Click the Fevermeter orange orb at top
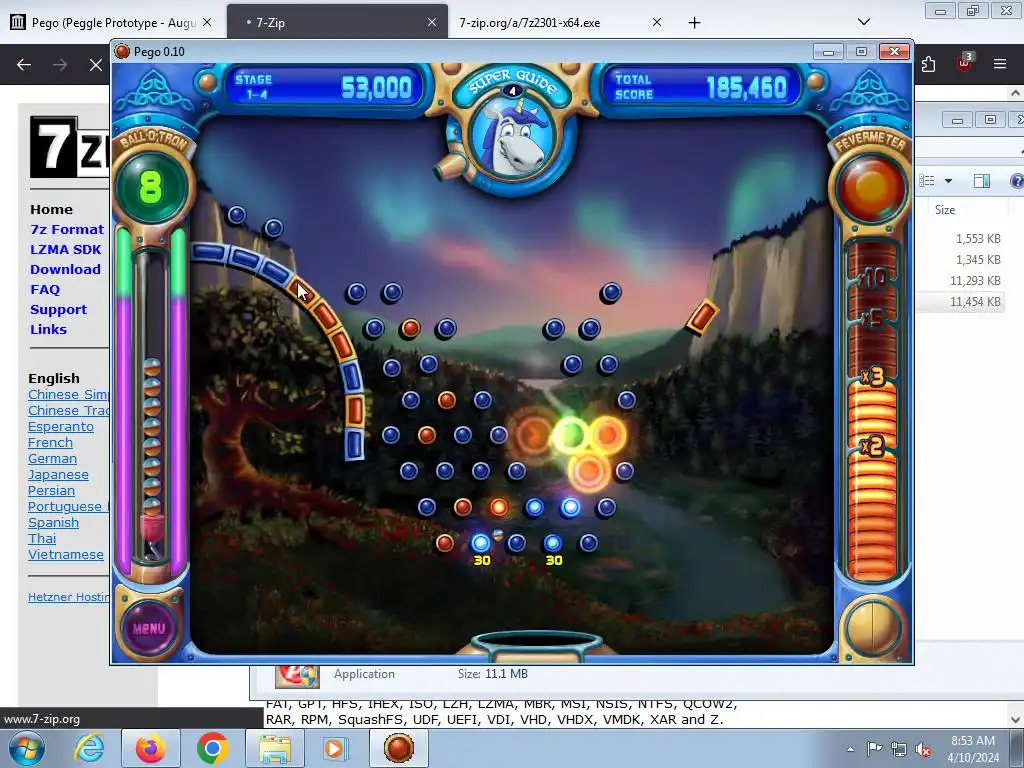 (x=871, y=188)
